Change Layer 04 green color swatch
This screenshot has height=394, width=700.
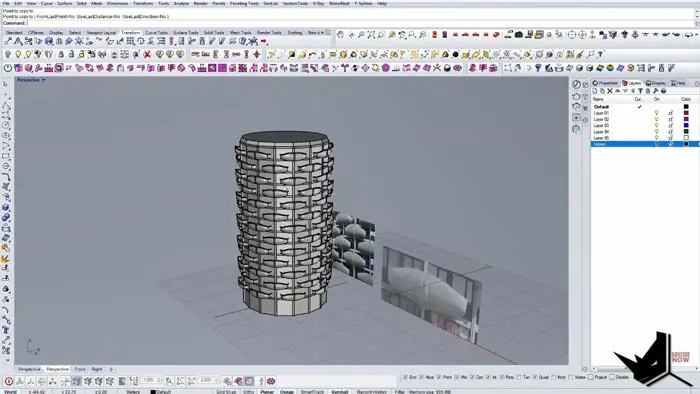(686, 132)
